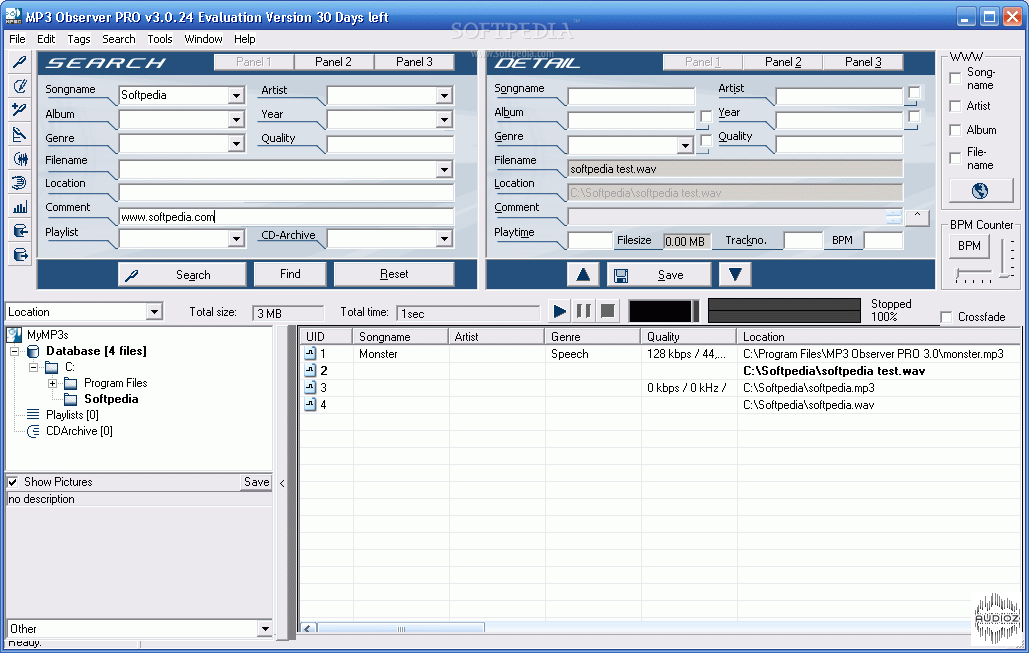The width and height of the screenshot is (1029, 653).
Task: Save the picture description with Save button
Action: 257,482
